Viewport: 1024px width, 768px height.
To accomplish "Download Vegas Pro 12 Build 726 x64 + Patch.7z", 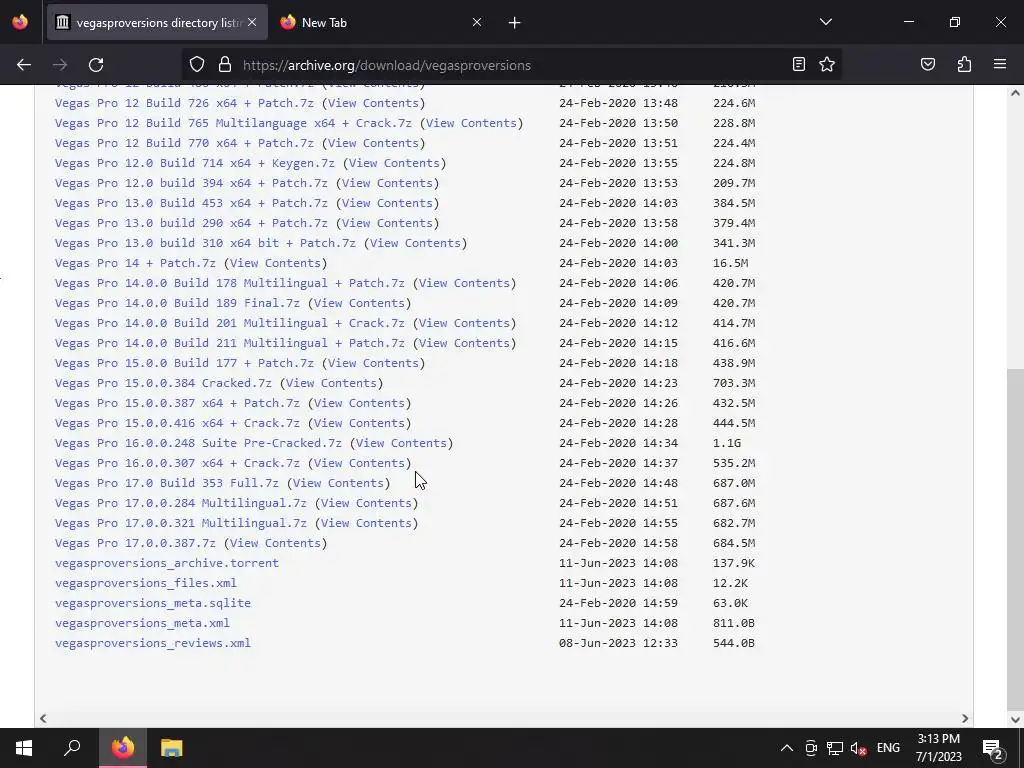I will pyautogui.click(x=184, y=103).
